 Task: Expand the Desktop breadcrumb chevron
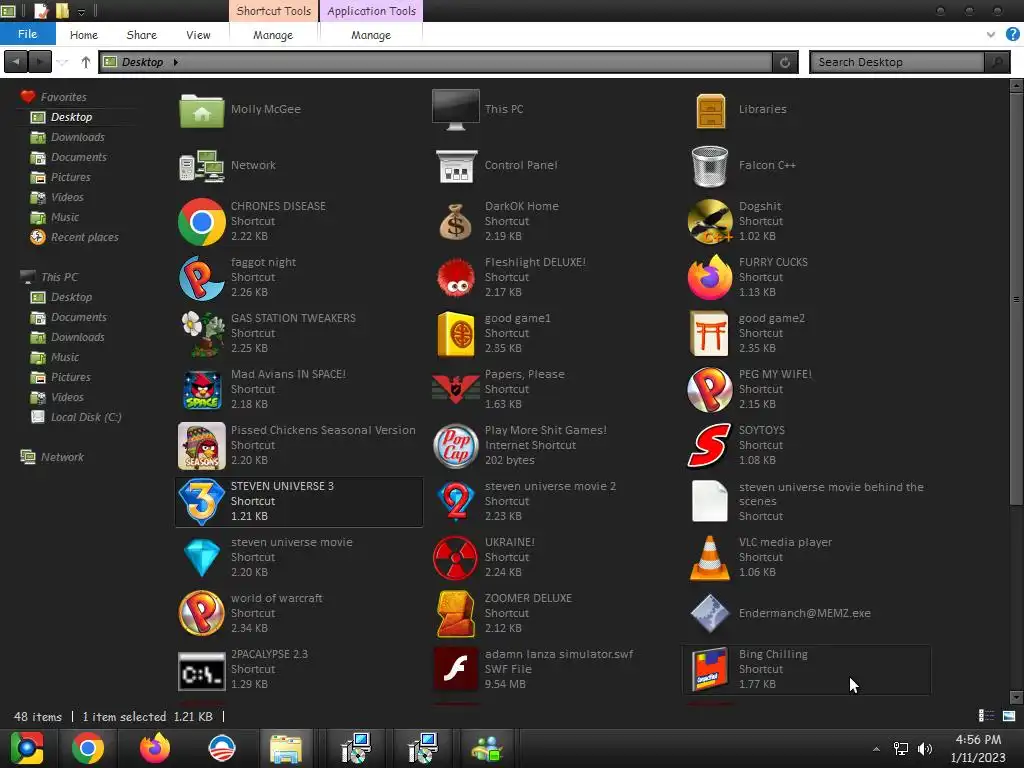coord(176,62)
